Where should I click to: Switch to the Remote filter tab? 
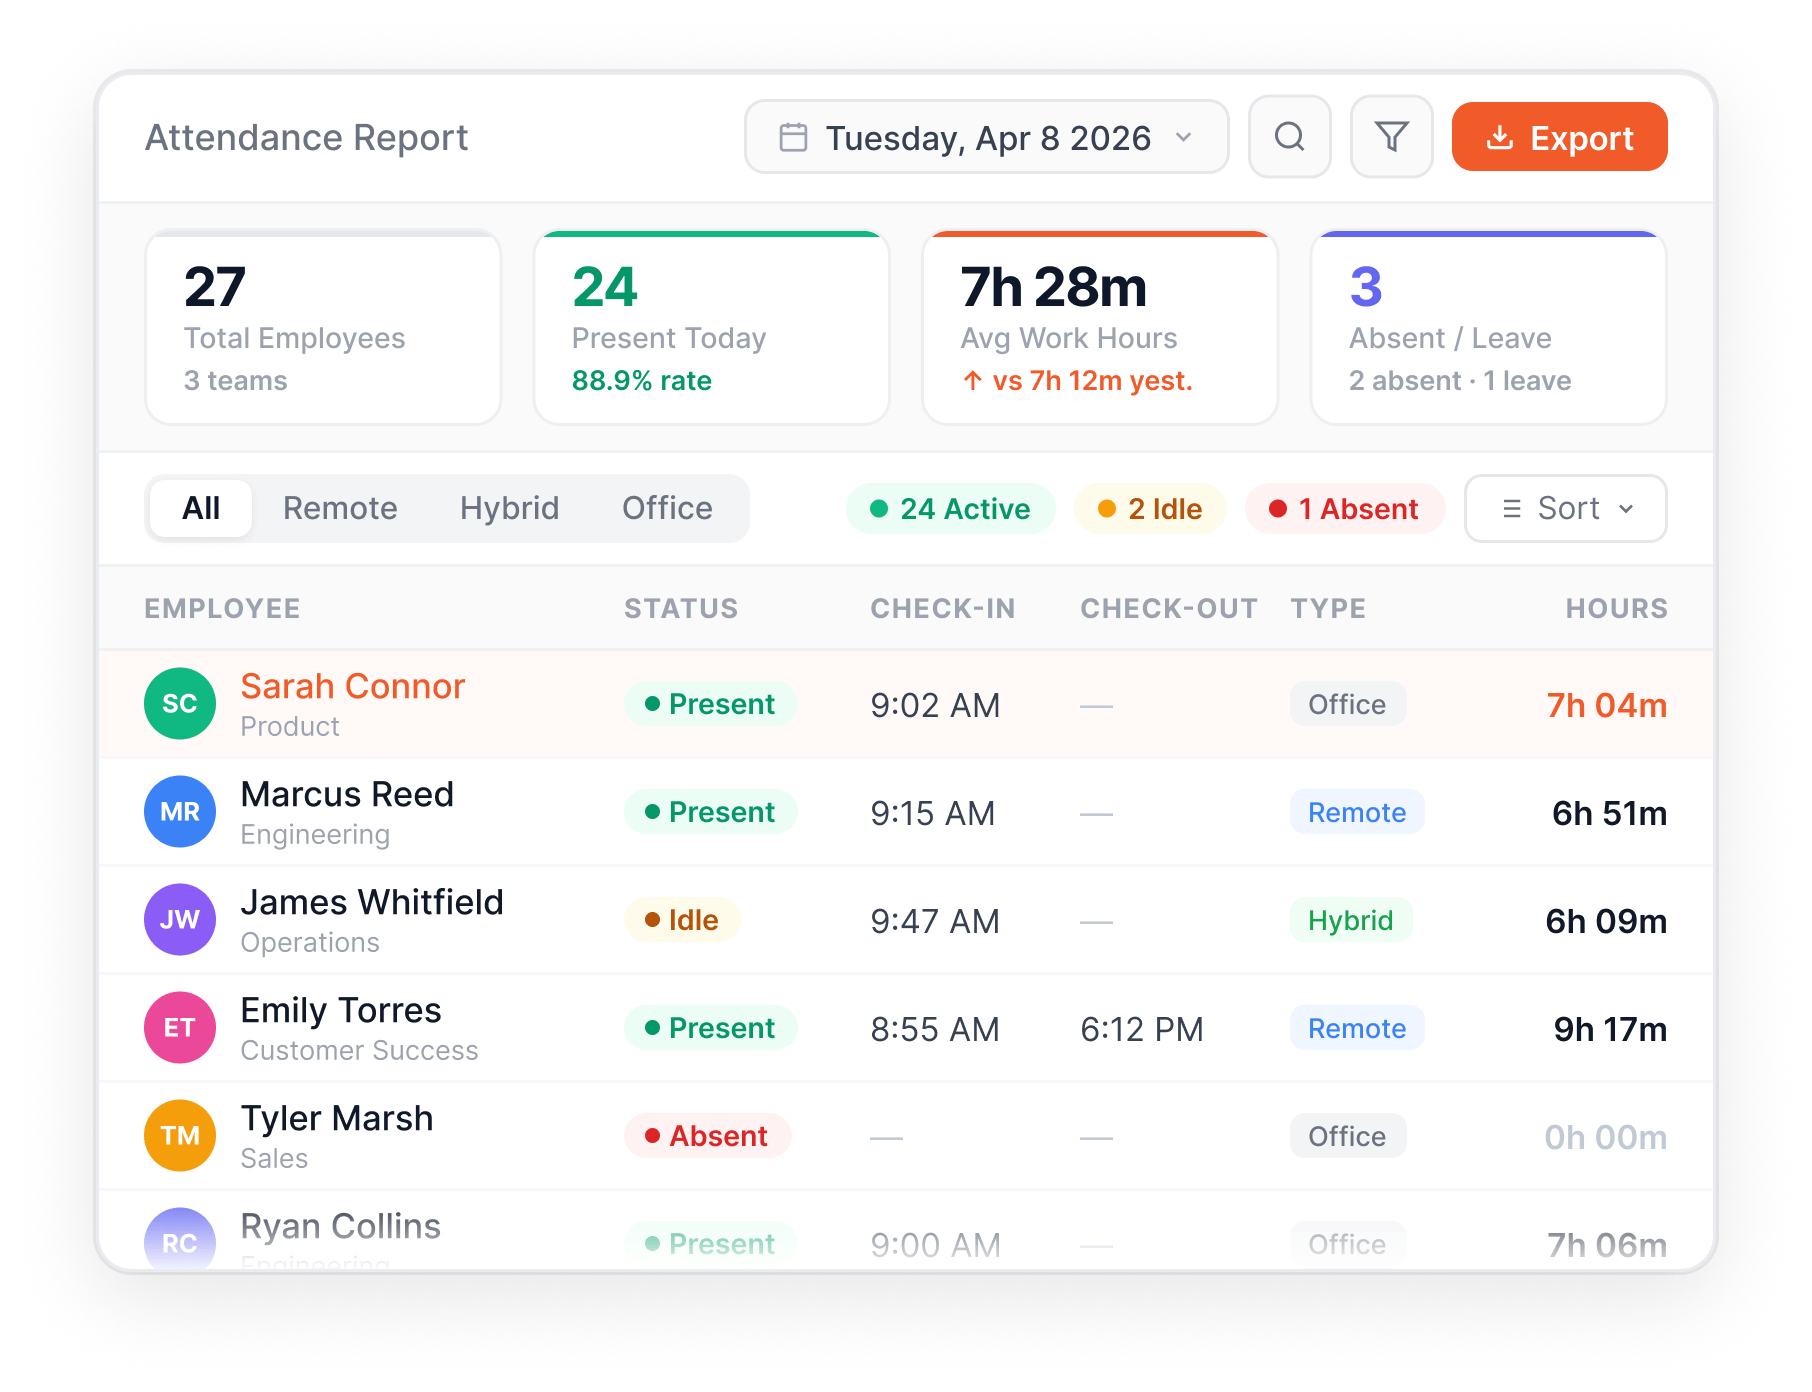coord(339,508)
